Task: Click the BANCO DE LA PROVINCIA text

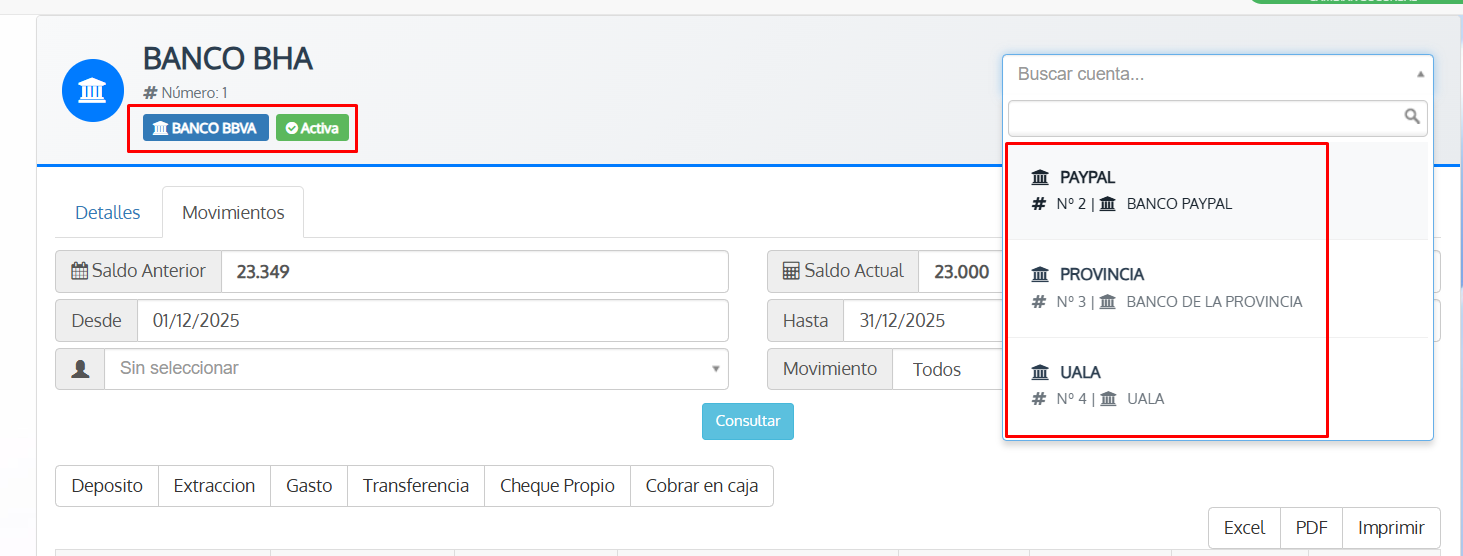Action: (1214, 301)
